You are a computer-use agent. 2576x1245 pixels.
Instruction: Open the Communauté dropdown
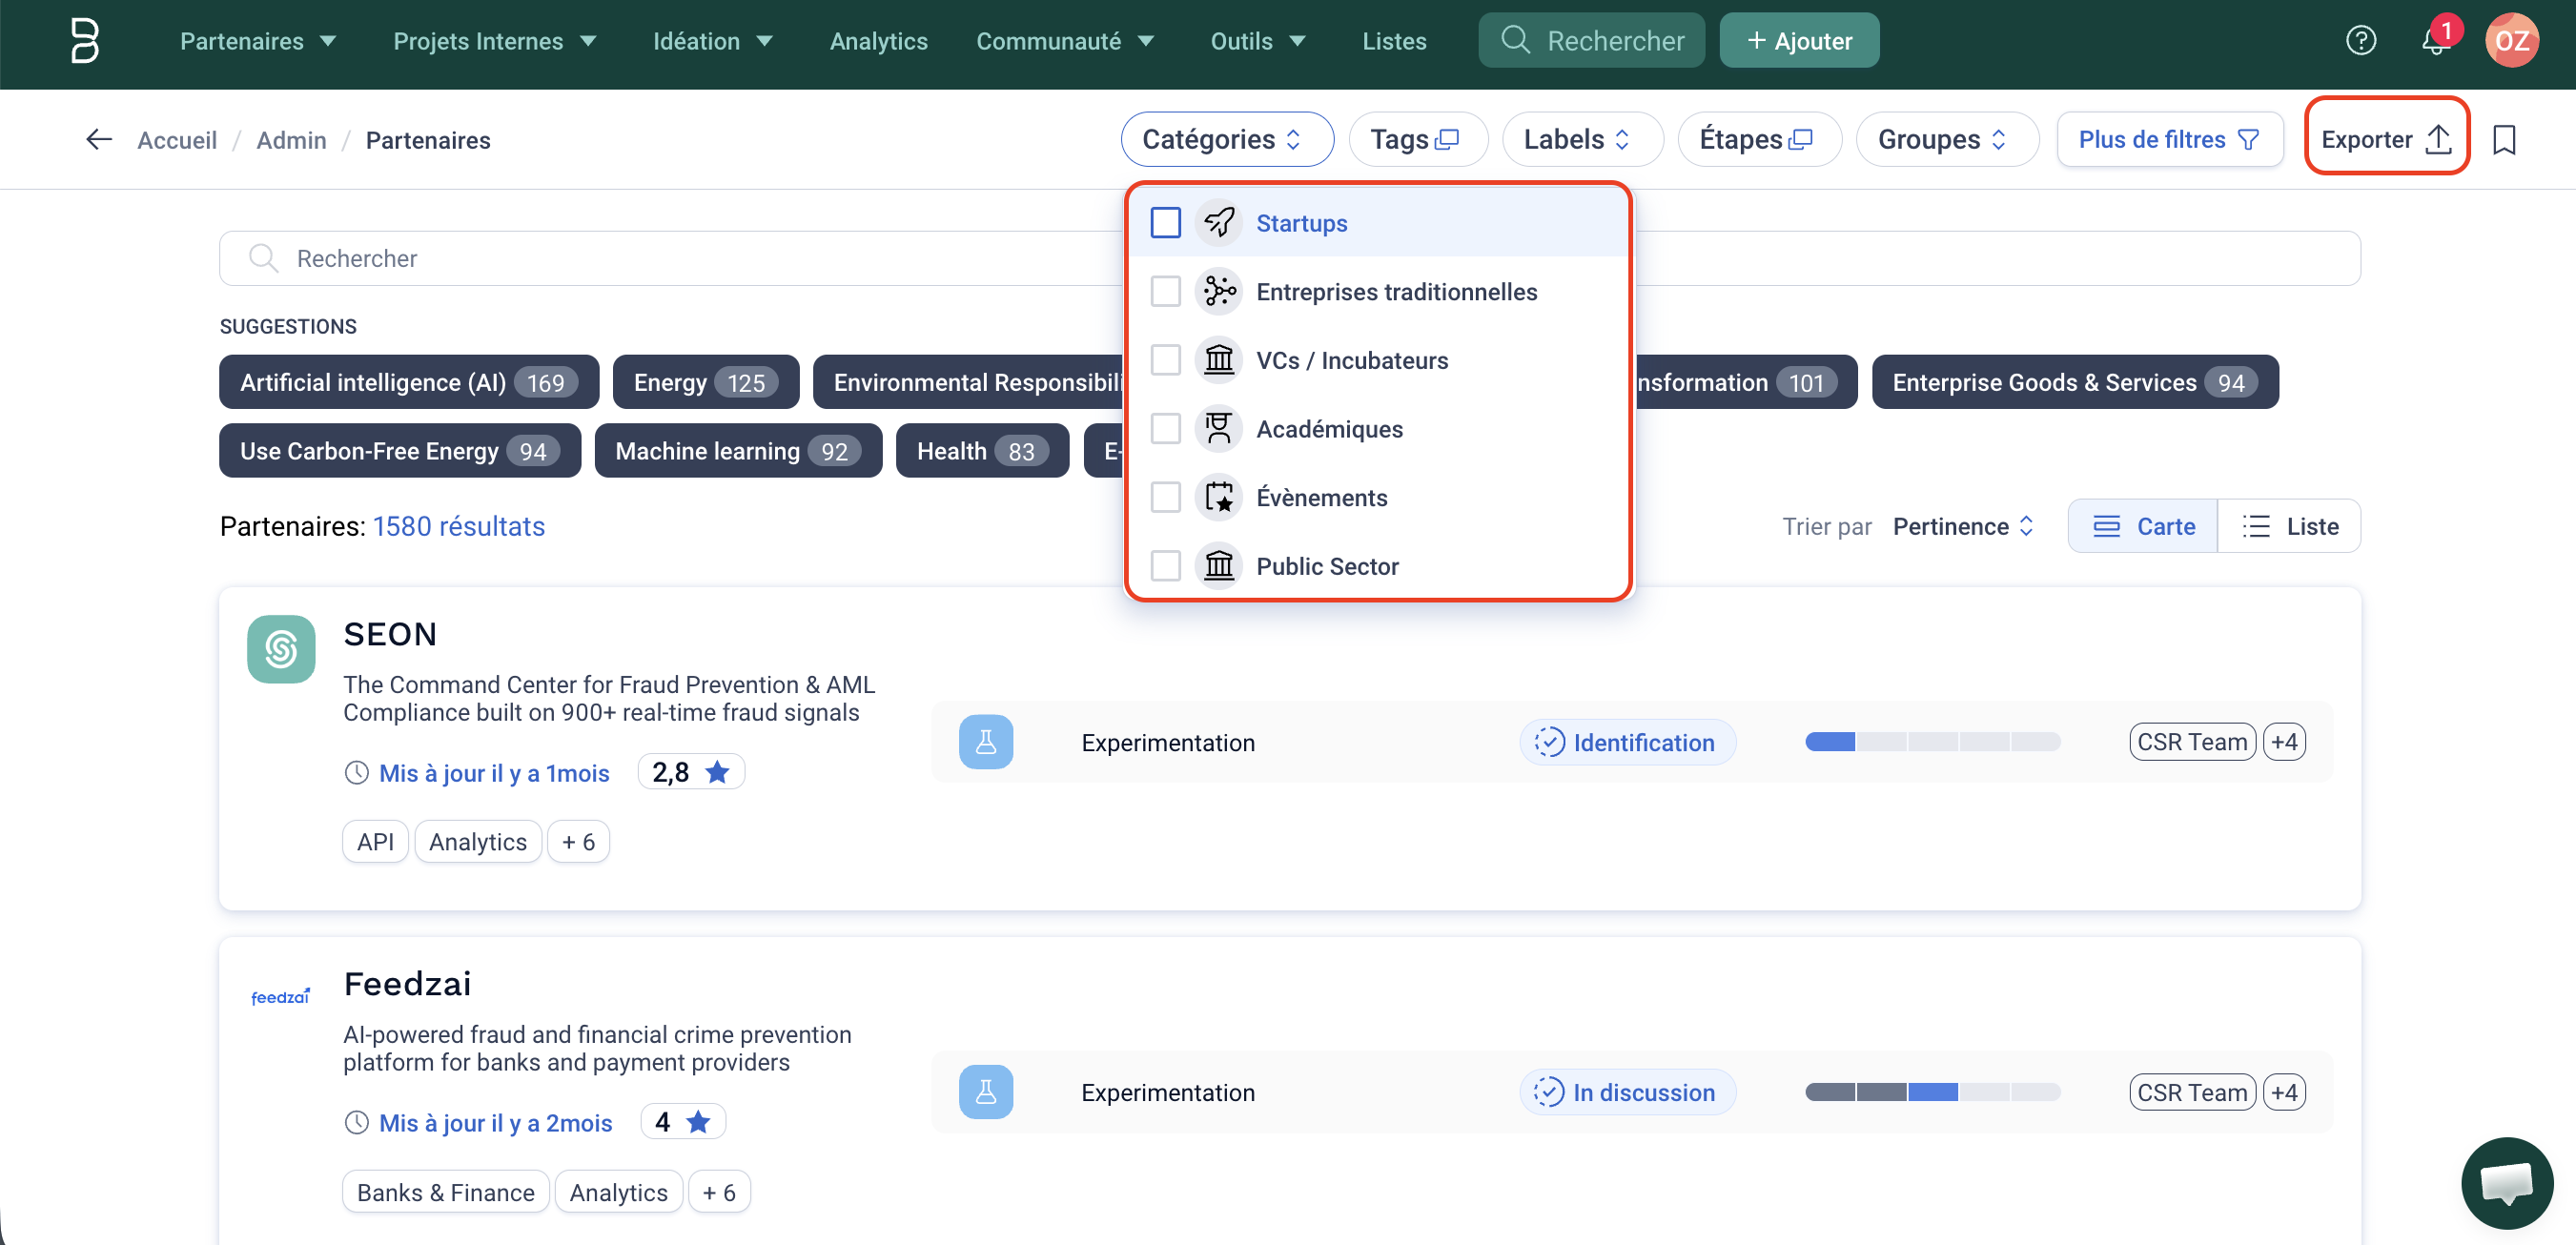(1065, 41)
